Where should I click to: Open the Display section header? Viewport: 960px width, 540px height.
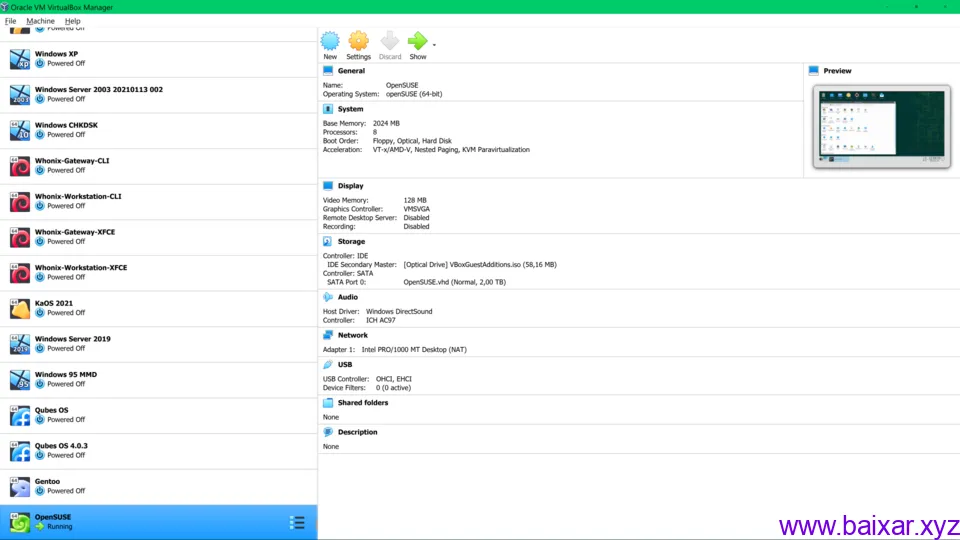[350, 186]
